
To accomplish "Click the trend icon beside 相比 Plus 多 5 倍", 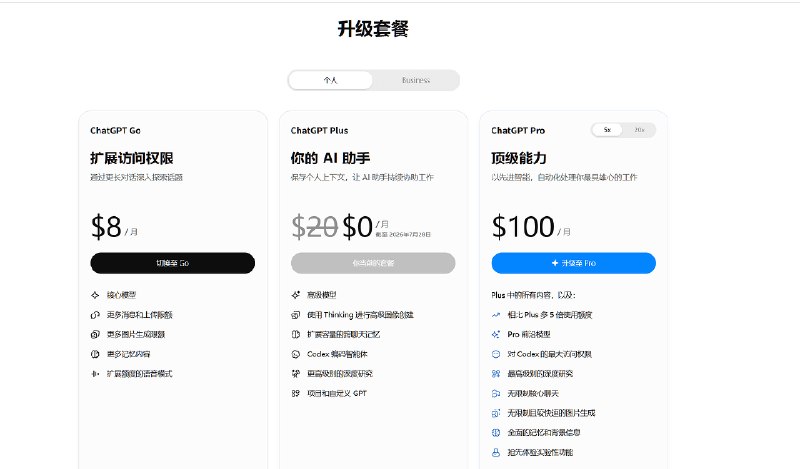I will 496,315.
